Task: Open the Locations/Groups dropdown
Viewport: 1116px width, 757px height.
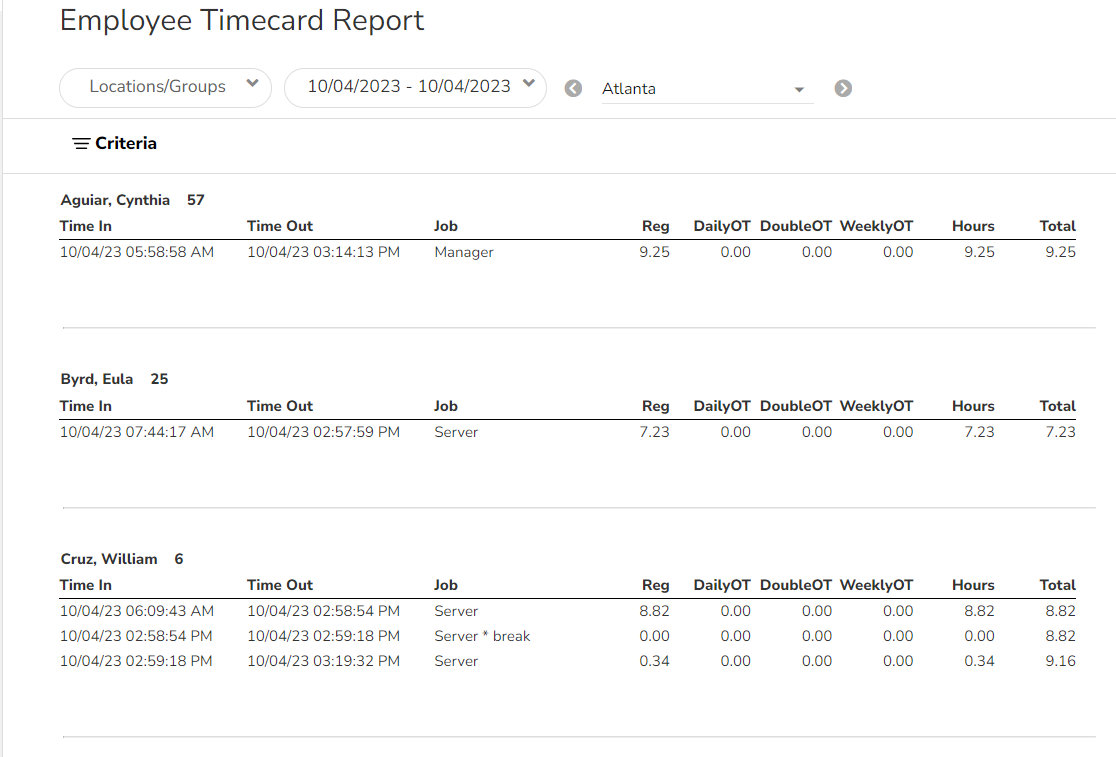Action: [x=157, y=87]
